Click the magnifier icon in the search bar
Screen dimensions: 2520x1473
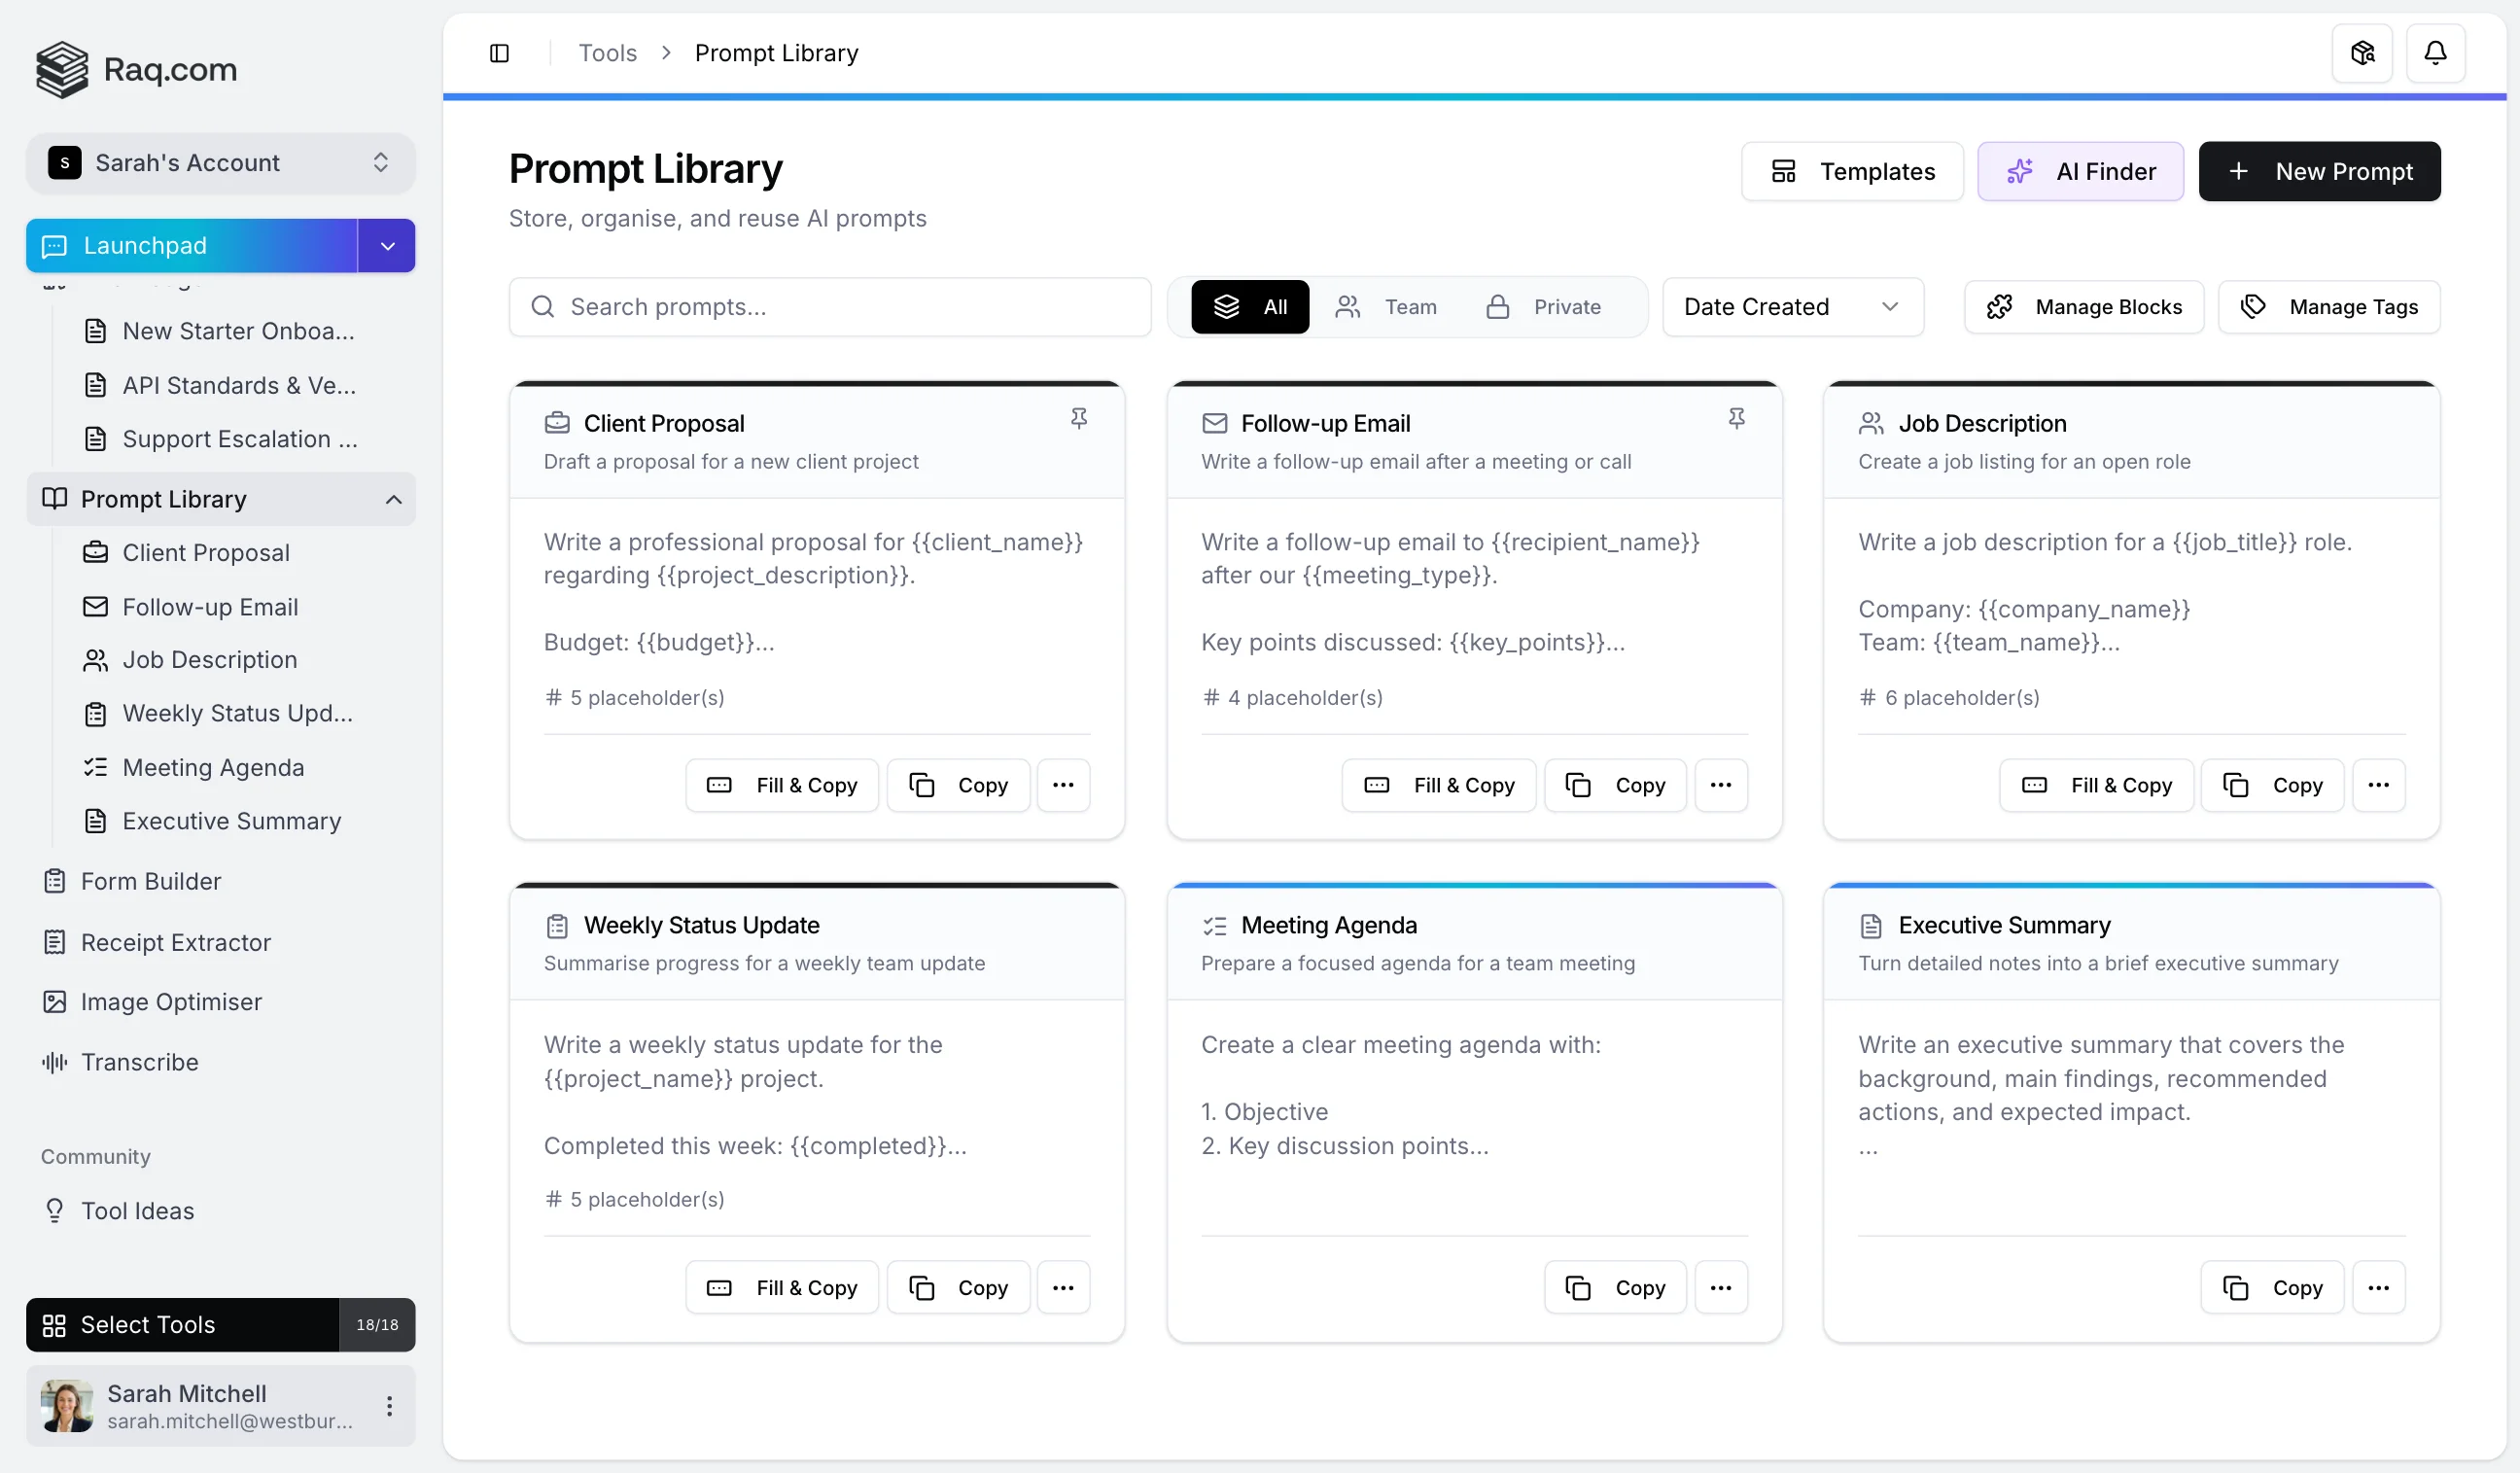542,306
